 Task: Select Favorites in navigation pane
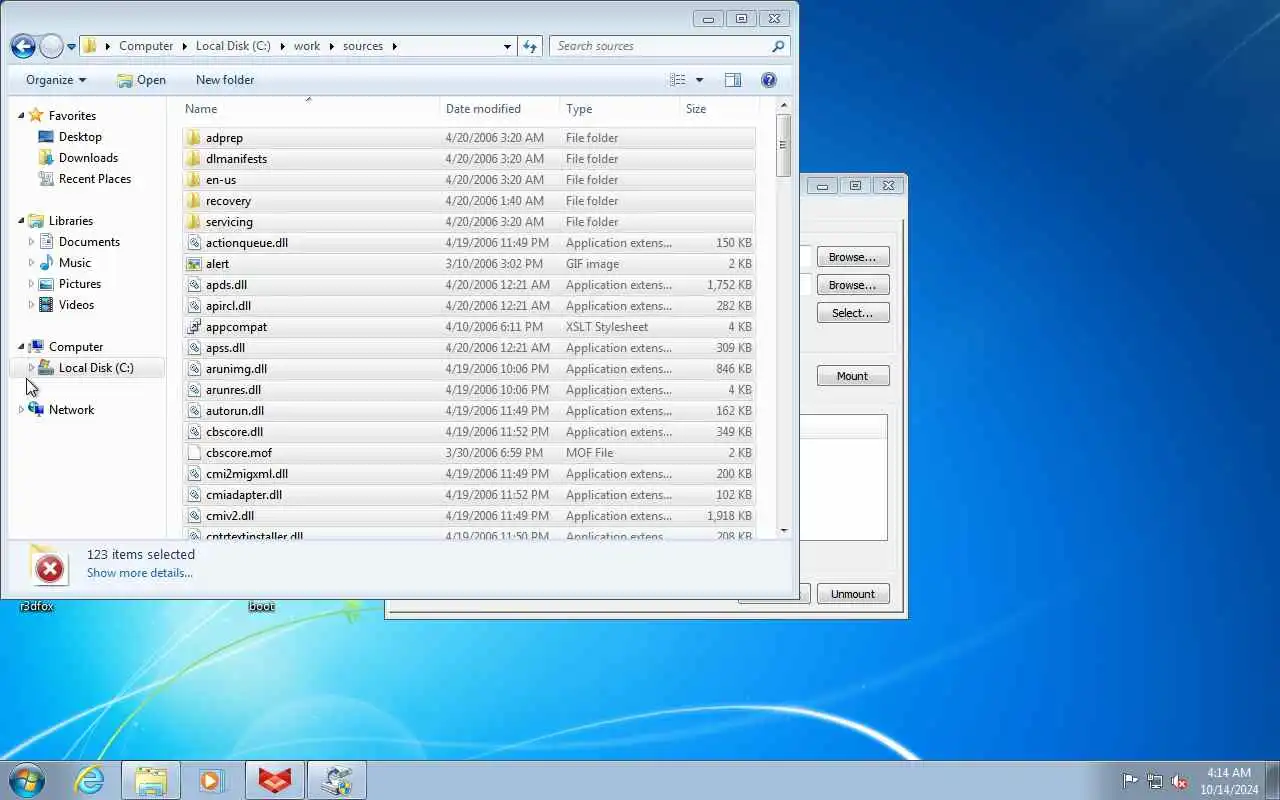coord(72,116)
